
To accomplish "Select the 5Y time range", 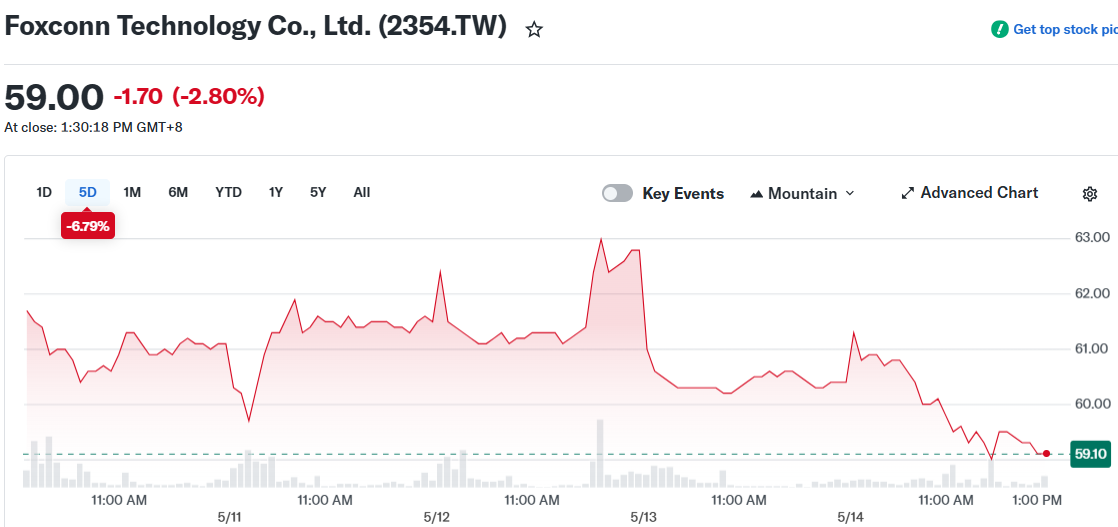I will coord(318,193).
